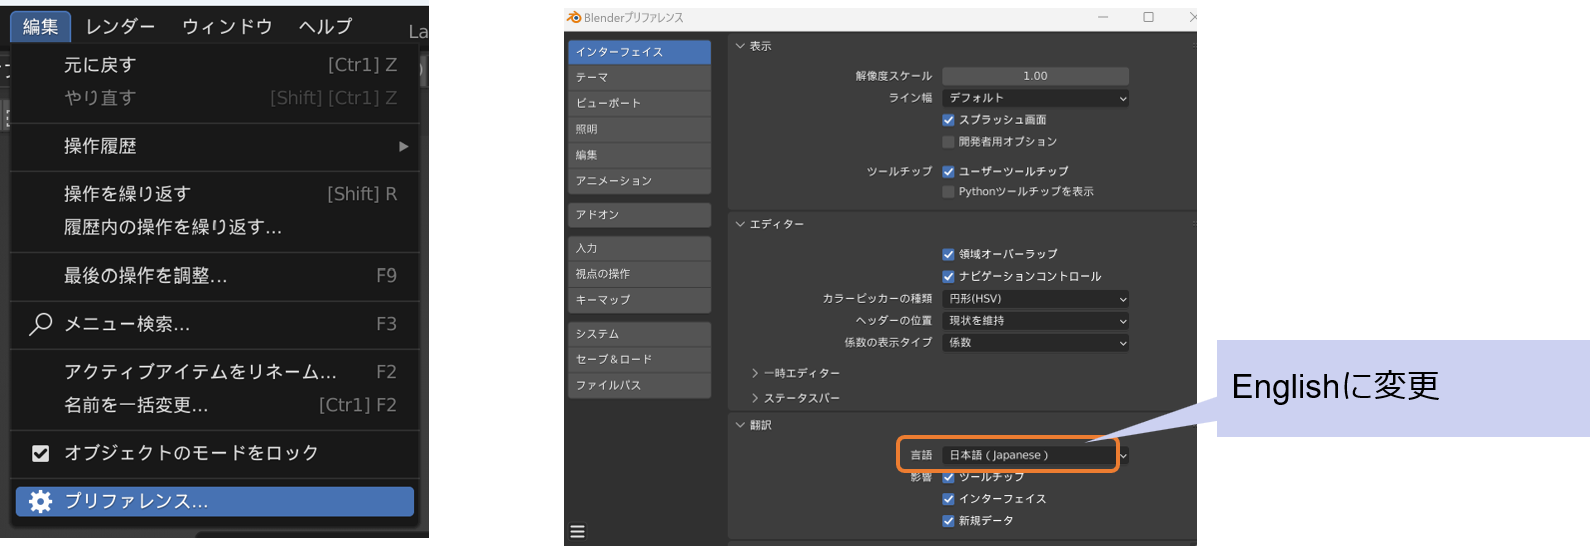Open 係数の表示タイプ dropdown
Viewport: 1590px width, 546px height.
pos(1036,343)
